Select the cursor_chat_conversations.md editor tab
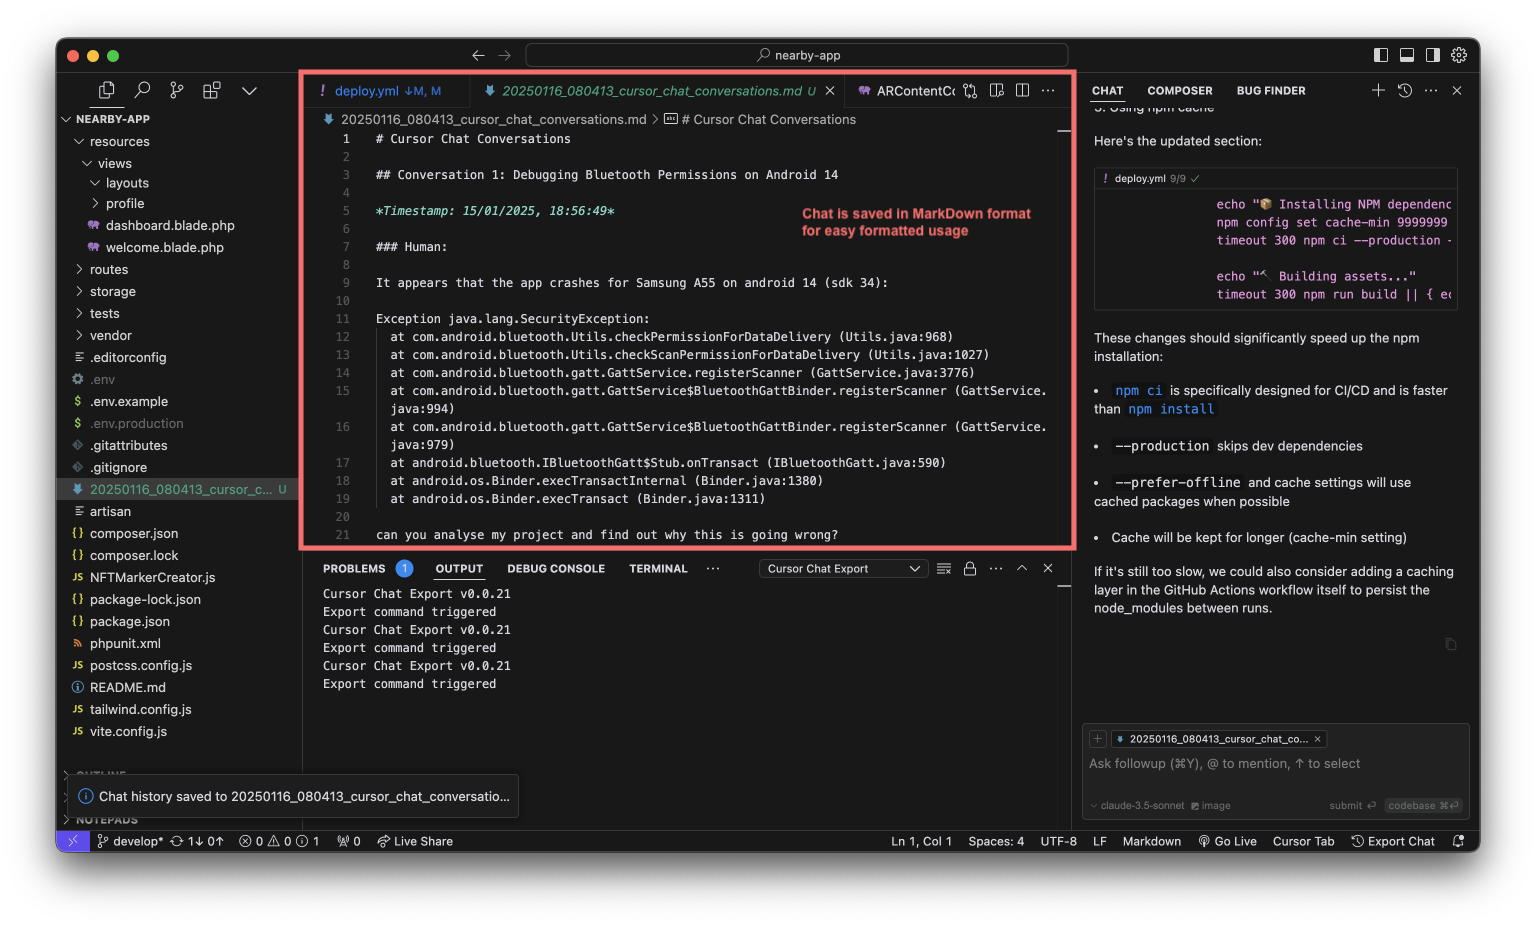Viewport: 1536px width, 926px height. pyautogui.click(x=656, y=91)
